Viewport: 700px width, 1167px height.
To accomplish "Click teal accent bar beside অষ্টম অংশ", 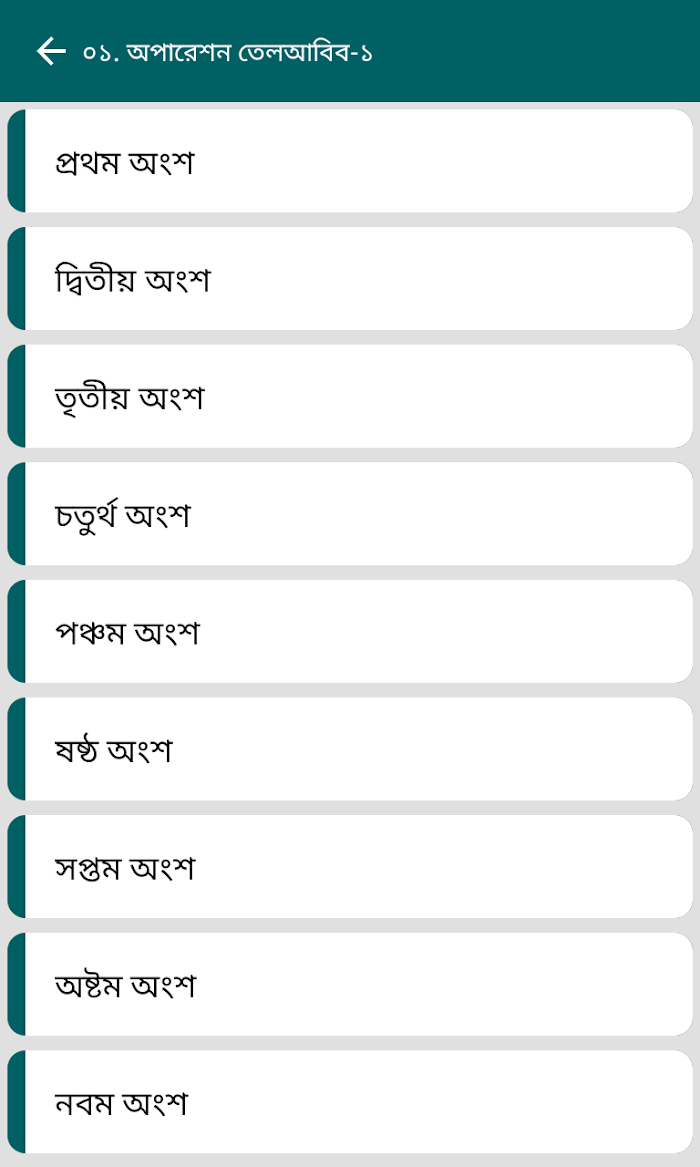I will [x=16, y=984].
